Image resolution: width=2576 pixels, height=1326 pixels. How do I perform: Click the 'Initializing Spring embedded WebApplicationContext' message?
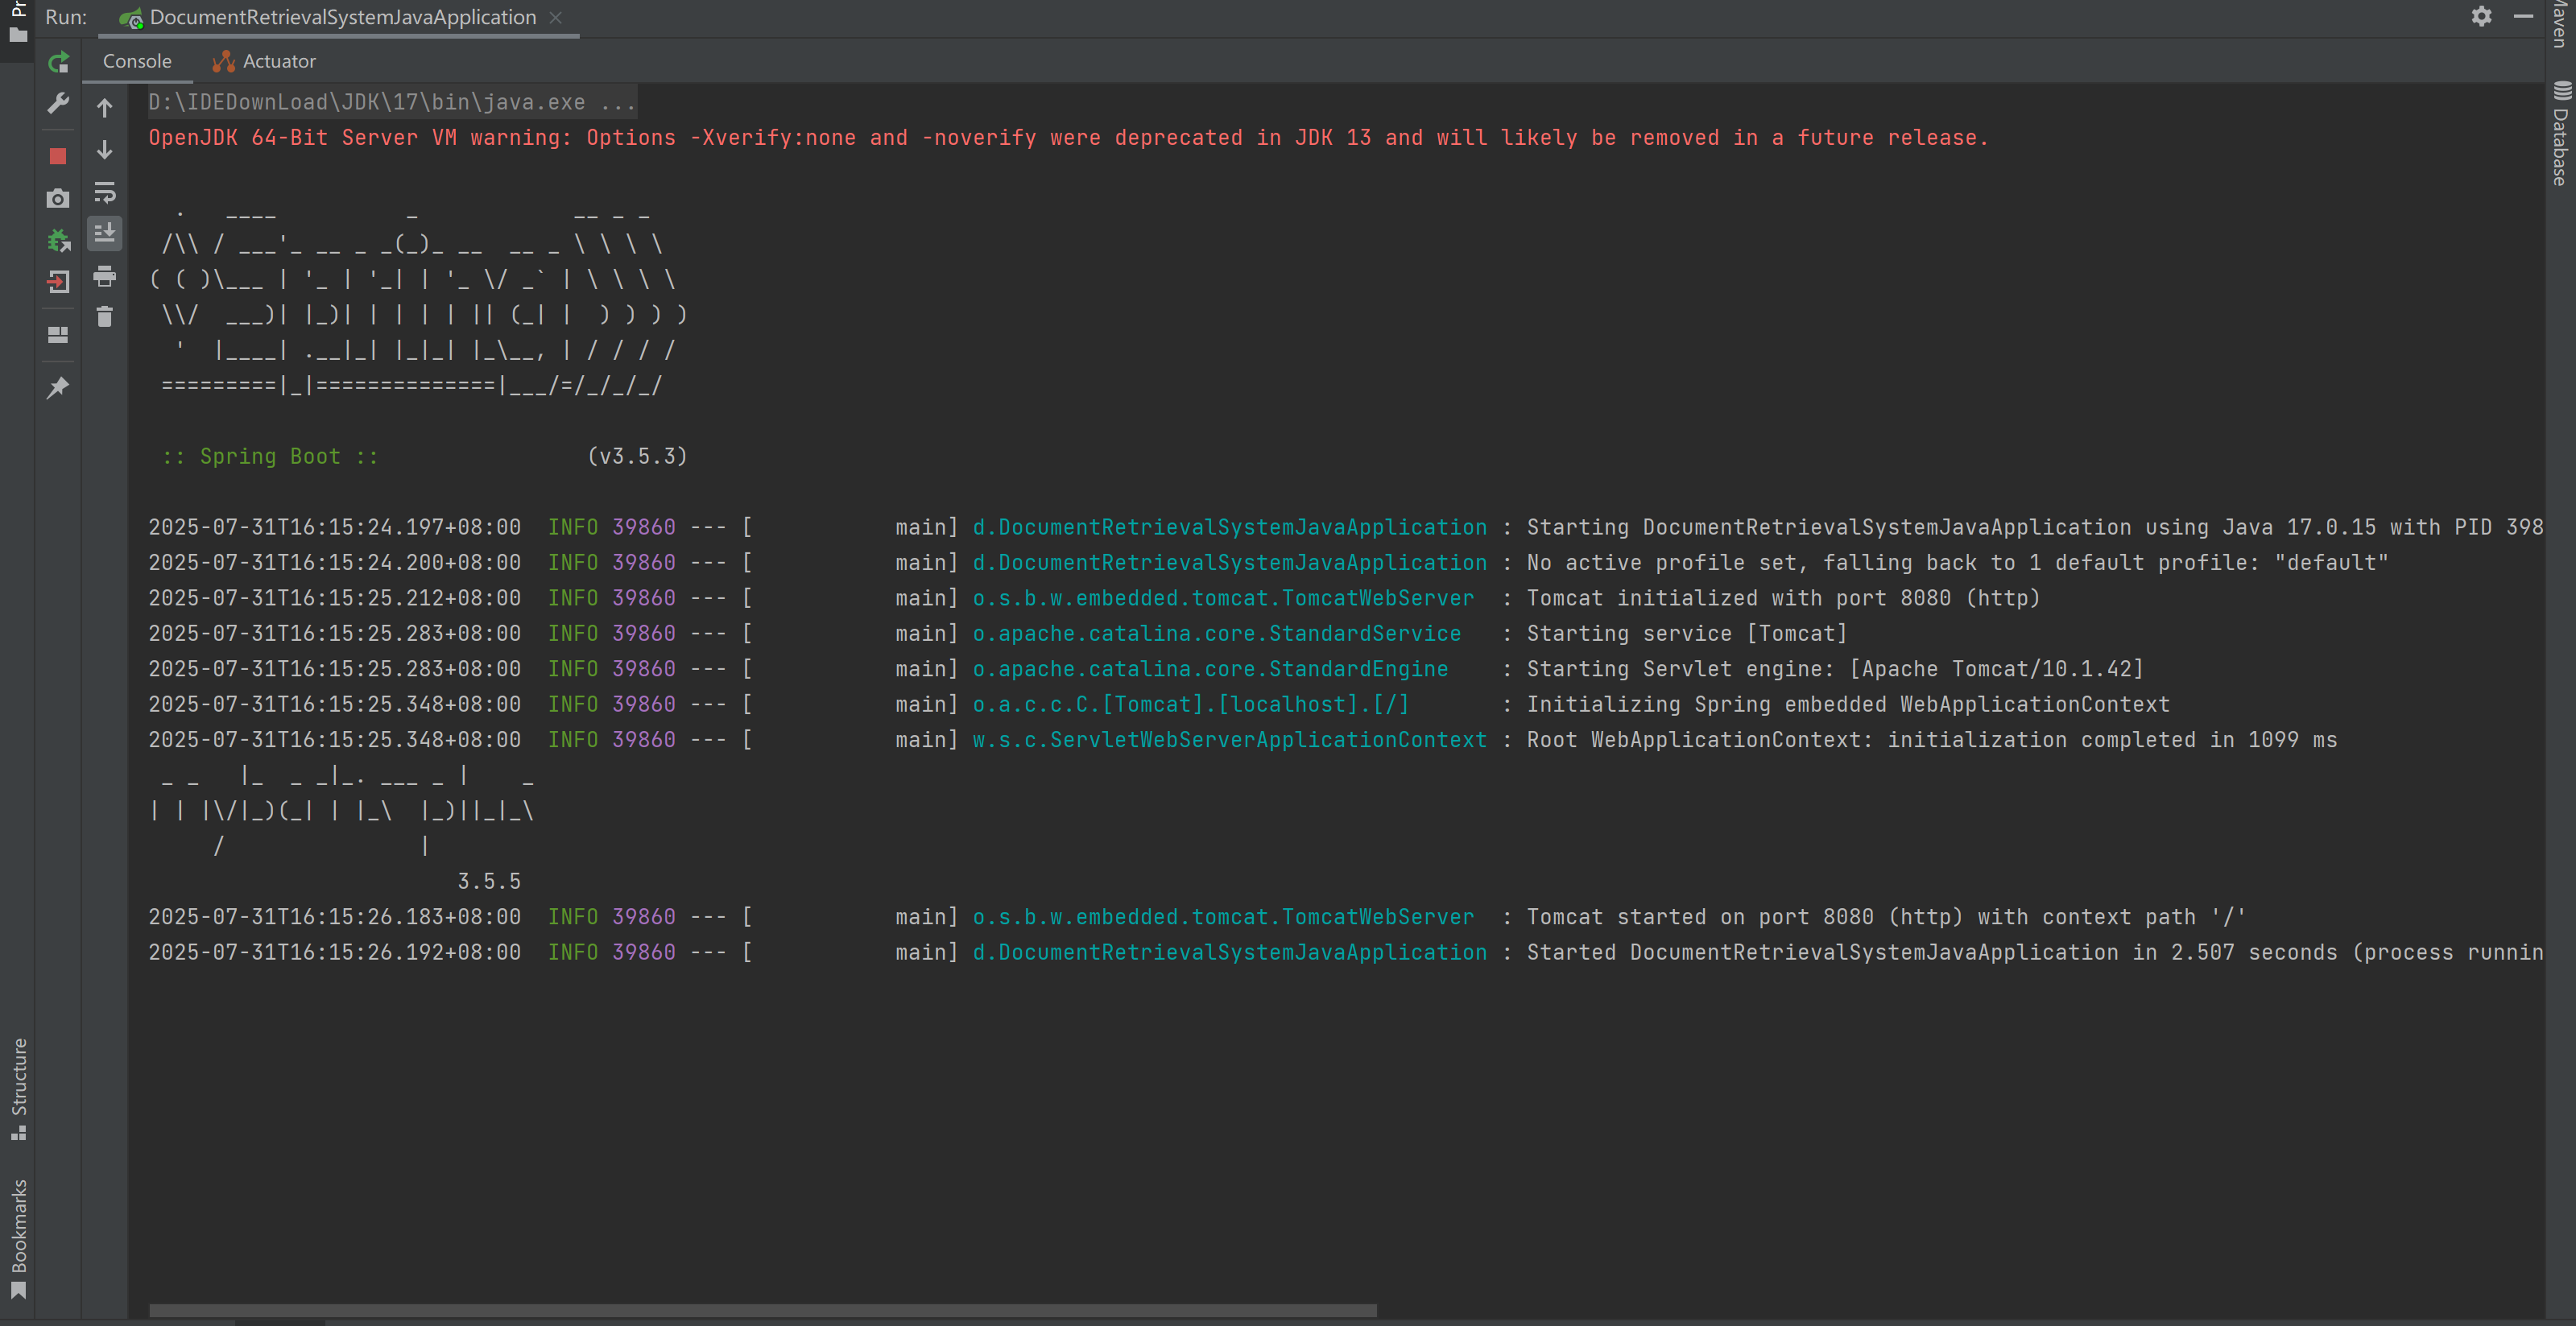[x=1848, y=704]
